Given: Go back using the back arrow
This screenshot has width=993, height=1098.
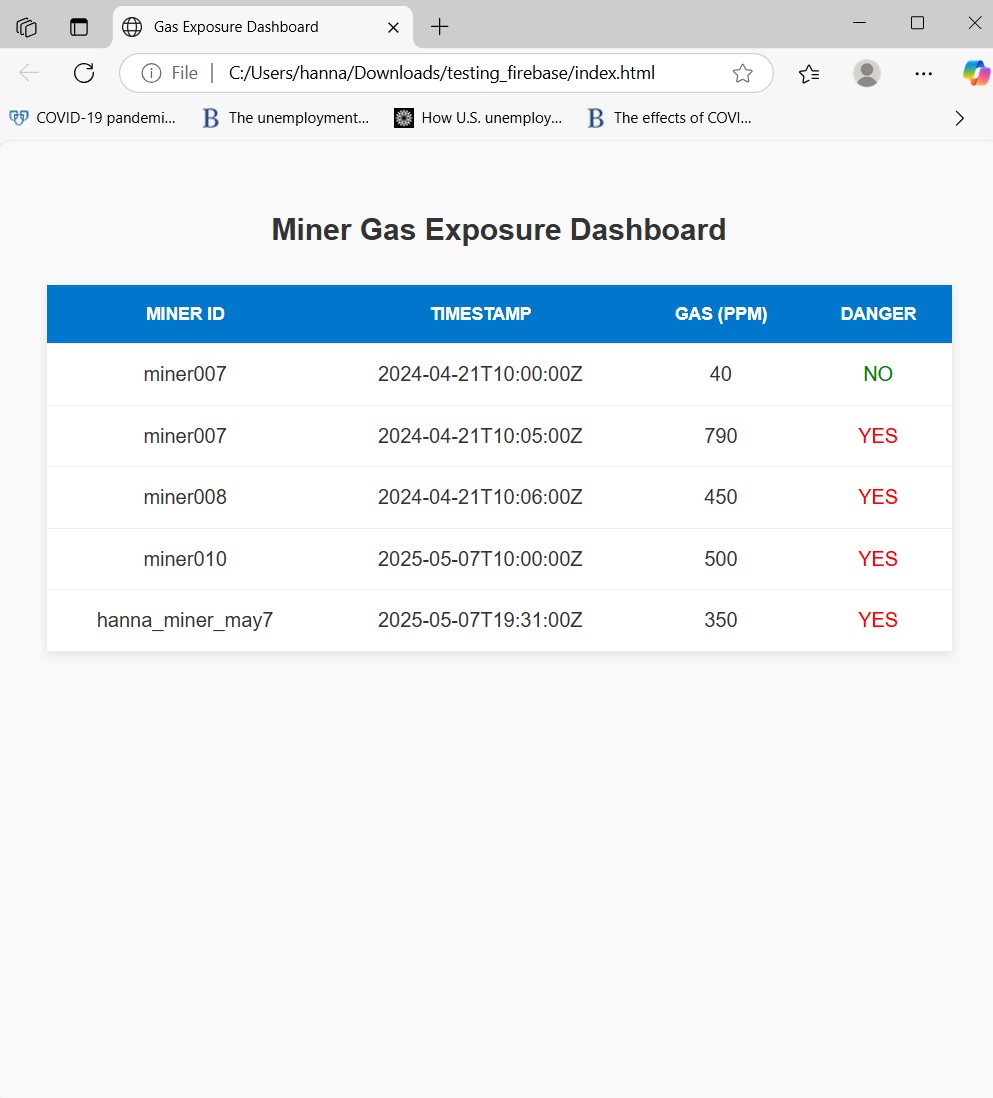Looking at the screenshot, I should (29, 73).
